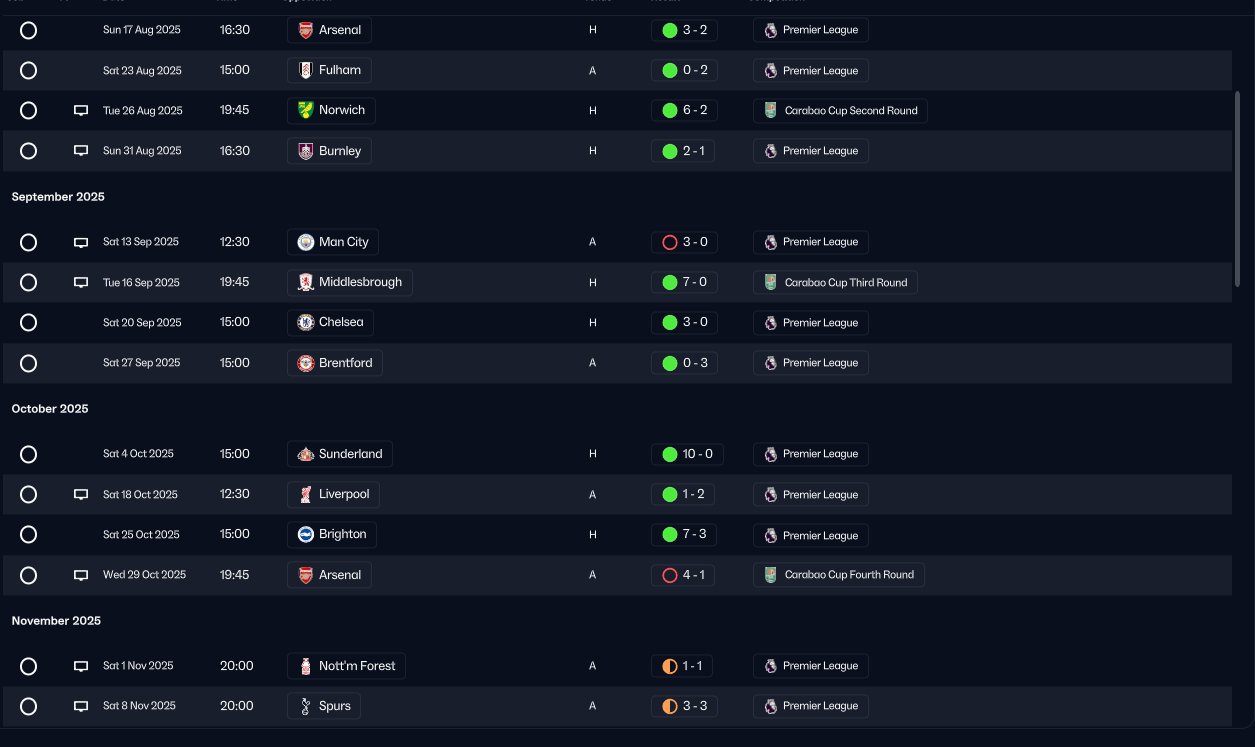Click the green win indicator for 10 - 0

[669, 454]
